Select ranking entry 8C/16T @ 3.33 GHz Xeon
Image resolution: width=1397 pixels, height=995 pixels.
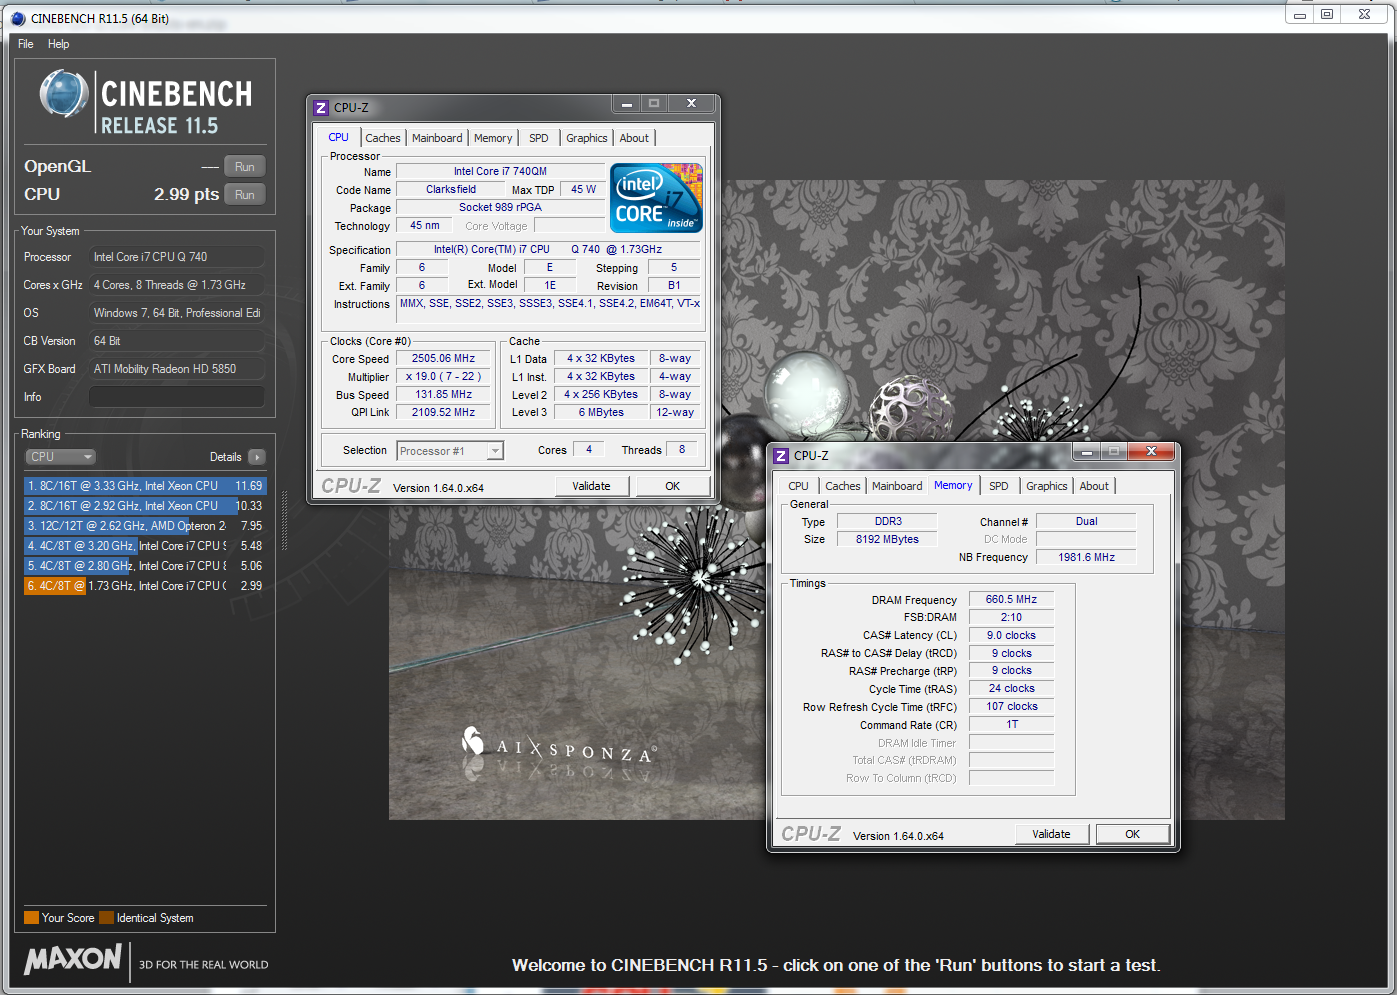(145, 486)
